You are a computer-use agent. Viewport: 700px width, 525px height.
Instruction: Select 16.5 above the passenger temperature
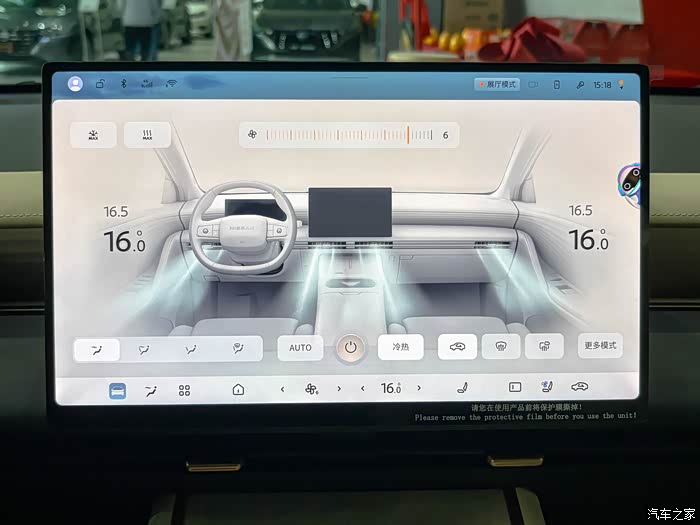580,210
